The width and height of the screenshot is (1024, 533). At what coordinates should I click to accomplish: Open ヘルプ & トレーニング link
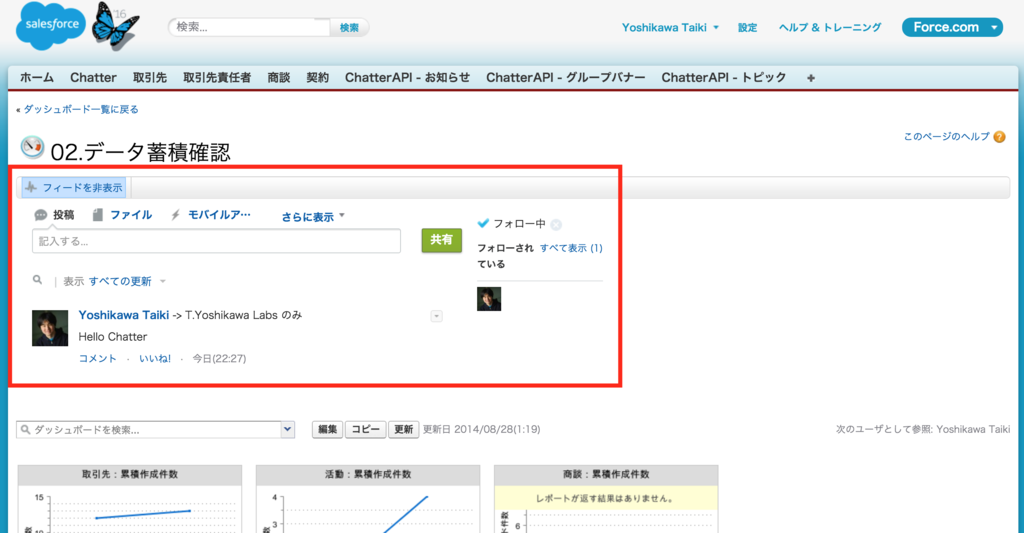coord(830,27)
